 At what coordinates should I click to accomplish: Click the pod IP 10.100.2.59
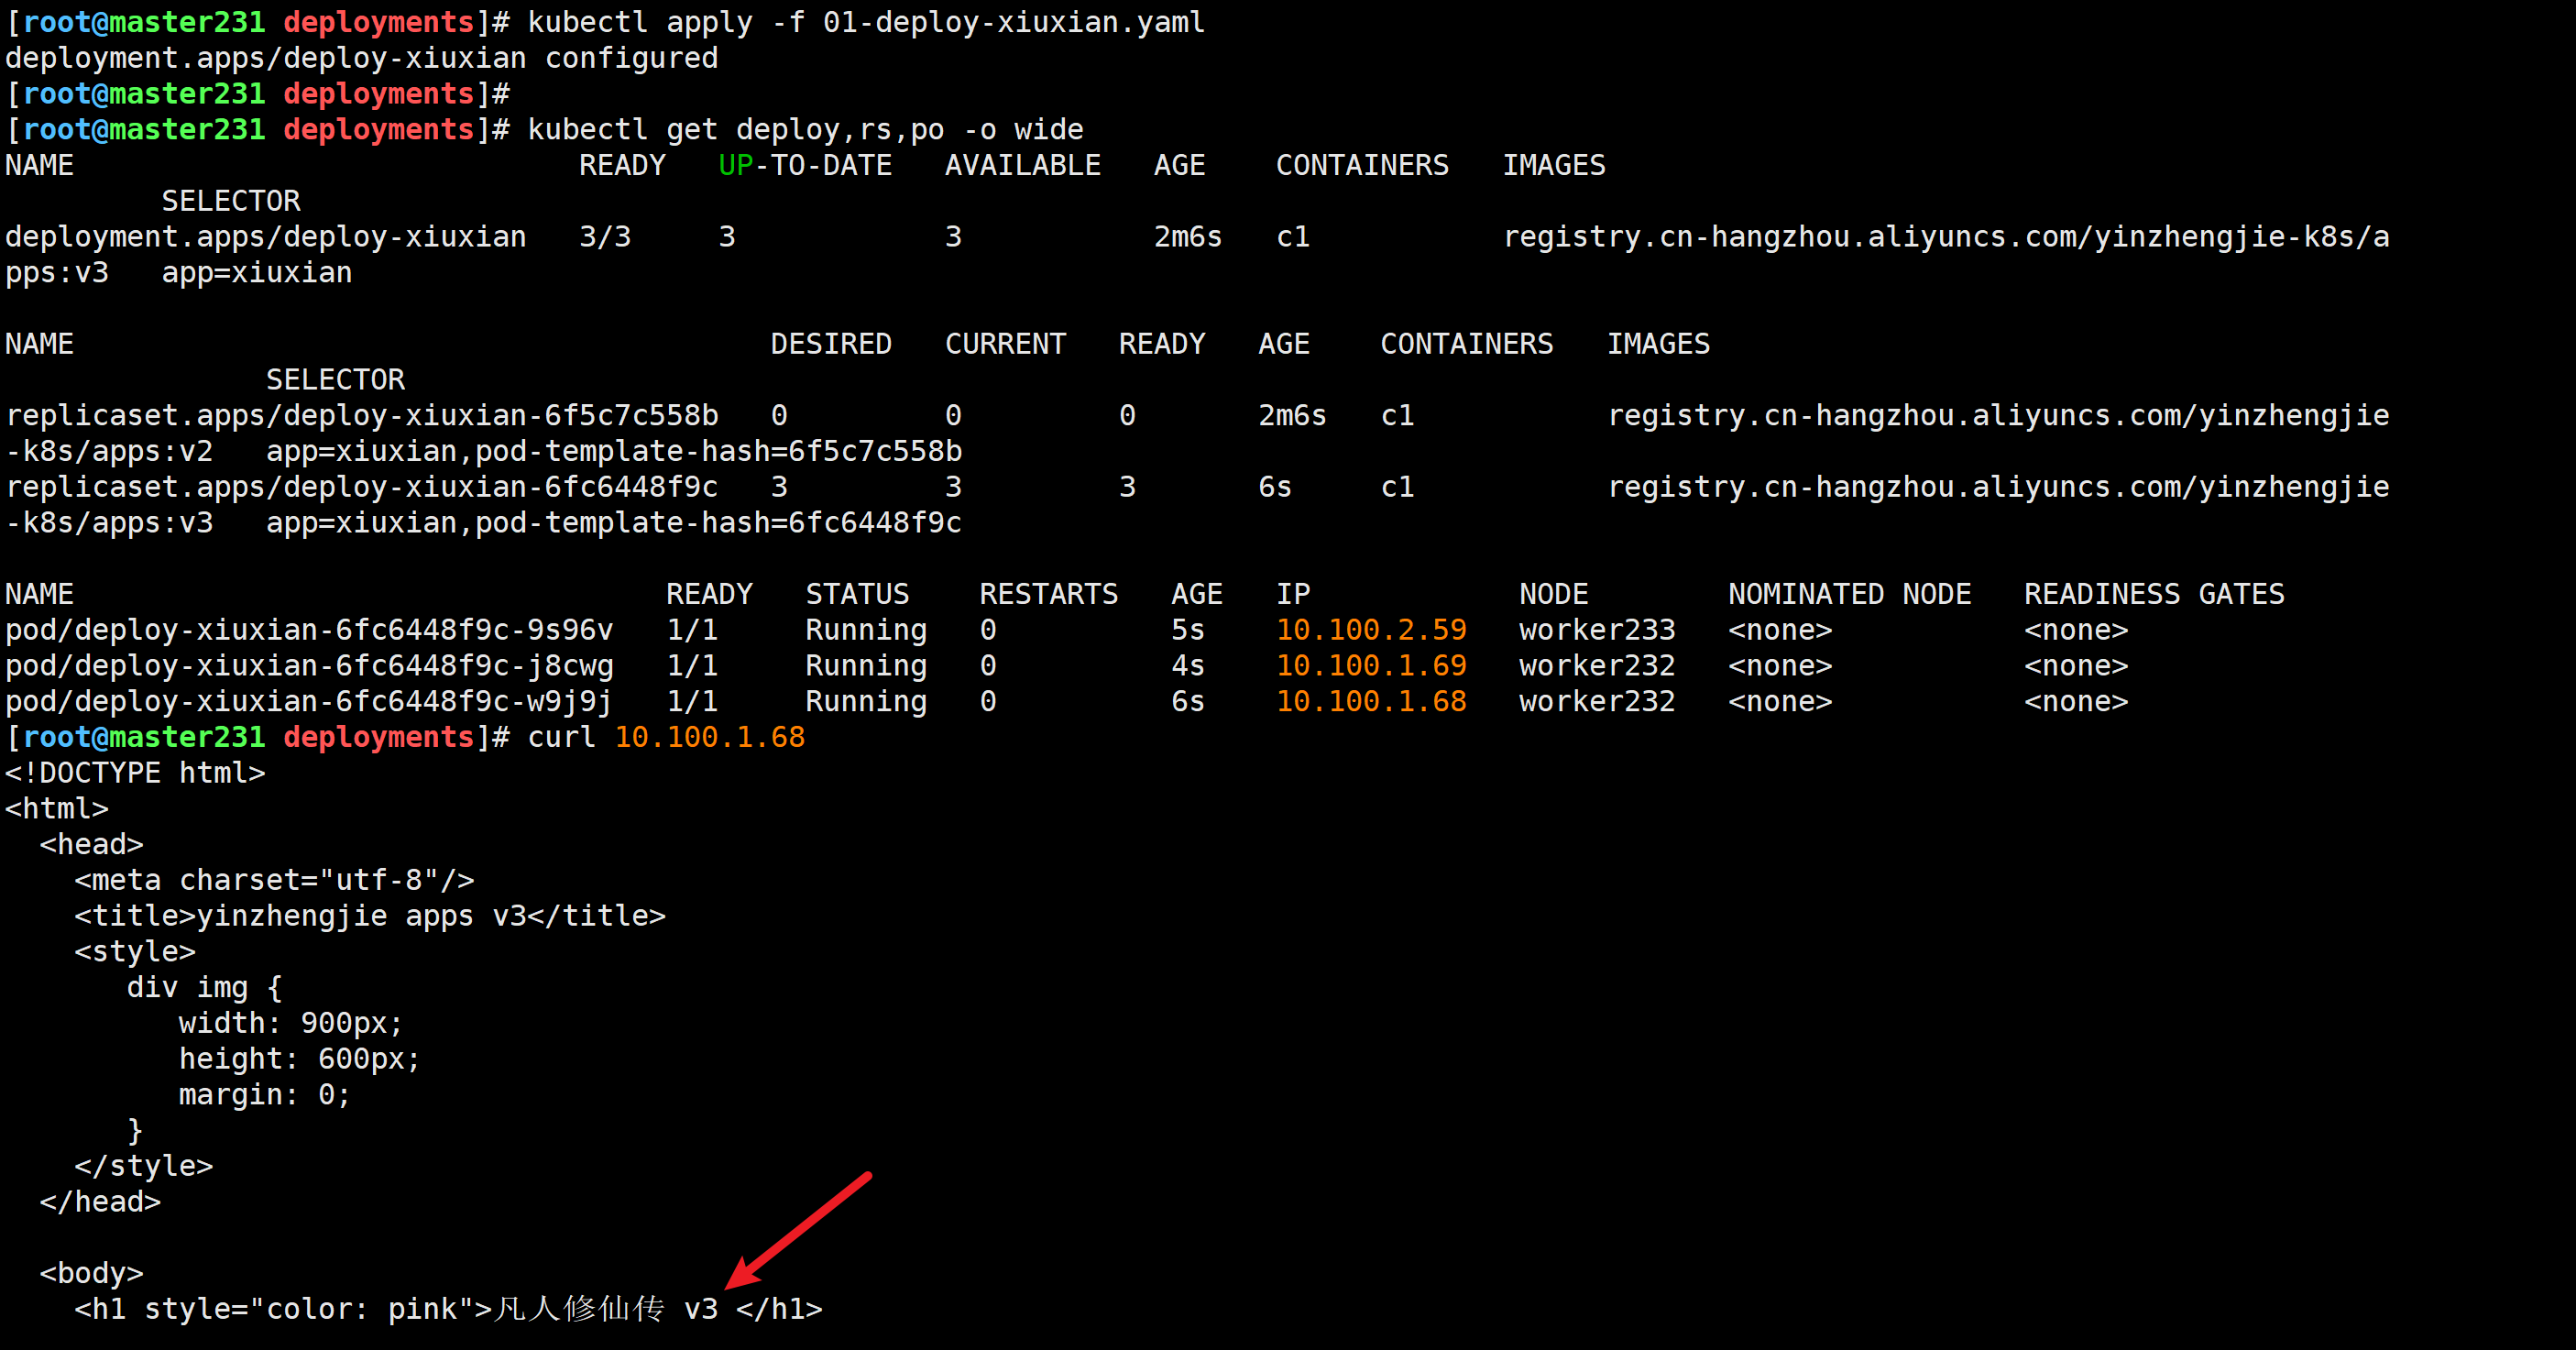point(1371,630)
